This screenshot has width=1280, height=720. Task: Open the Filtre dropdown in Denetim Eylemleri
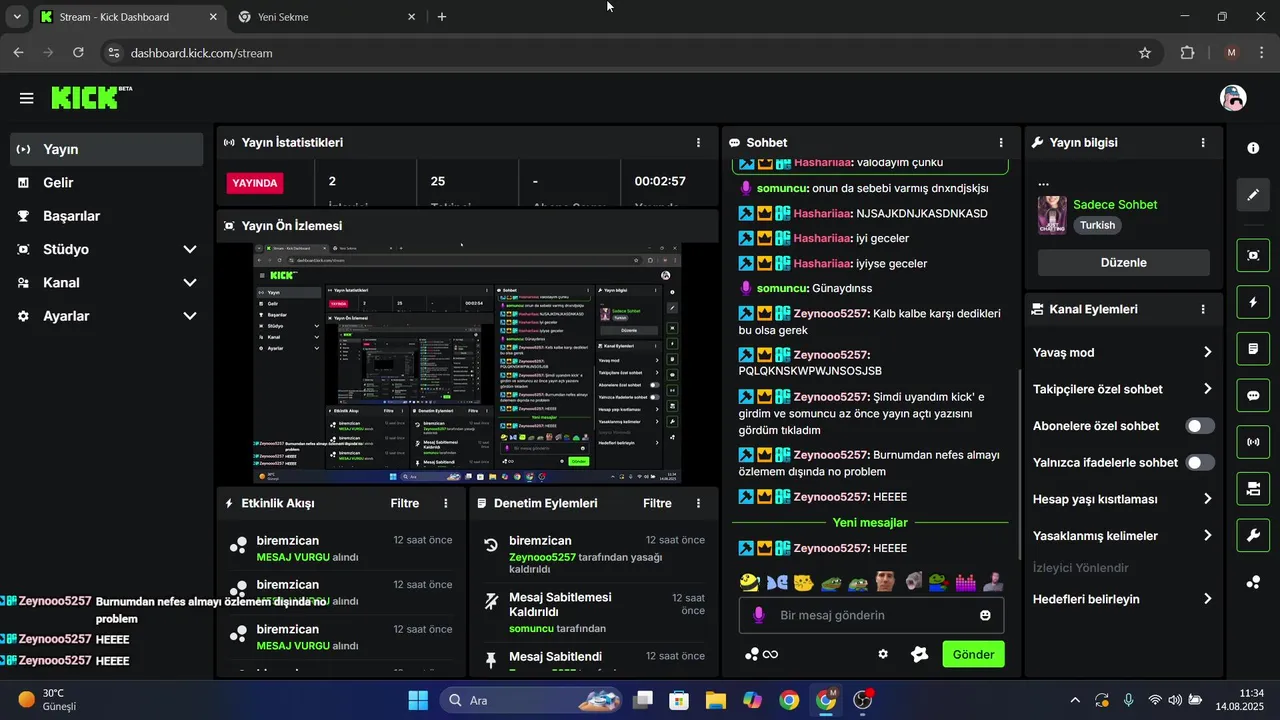[657, 503]
